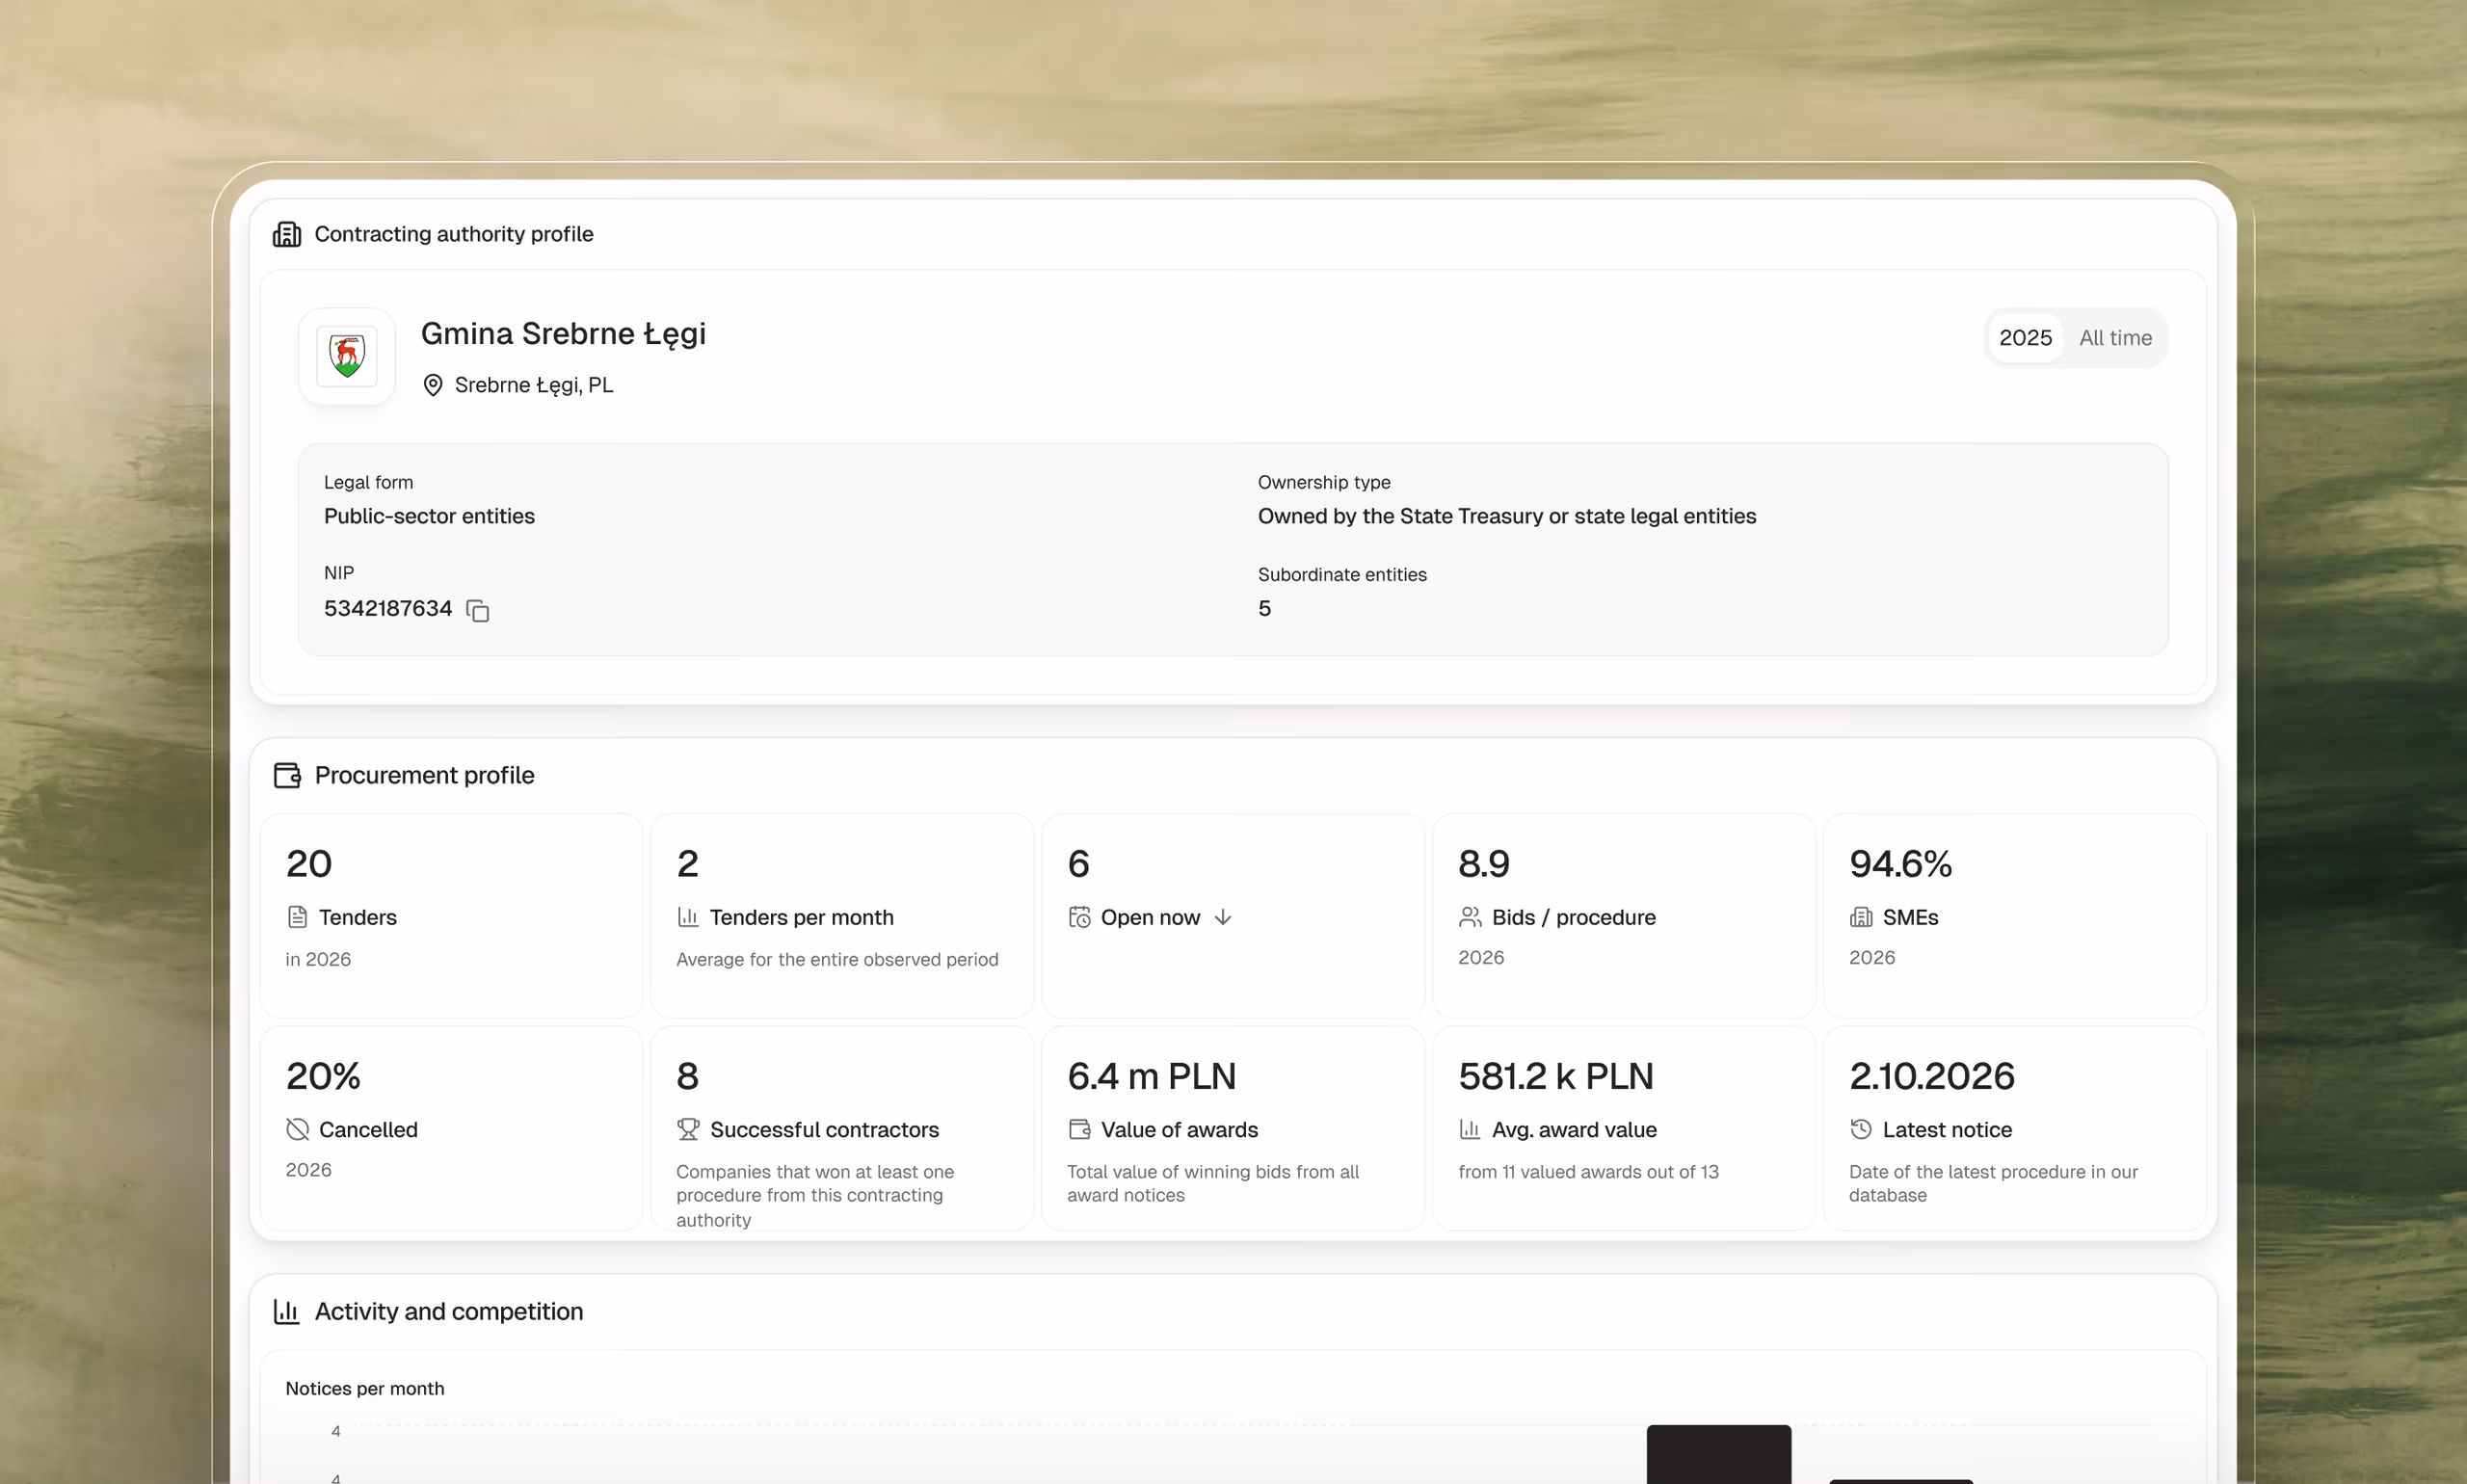Click the Gmina Srebrne Łęgi heading
The height and width of the screenshot is (1484, 2467).
click(x=563, y=334)
